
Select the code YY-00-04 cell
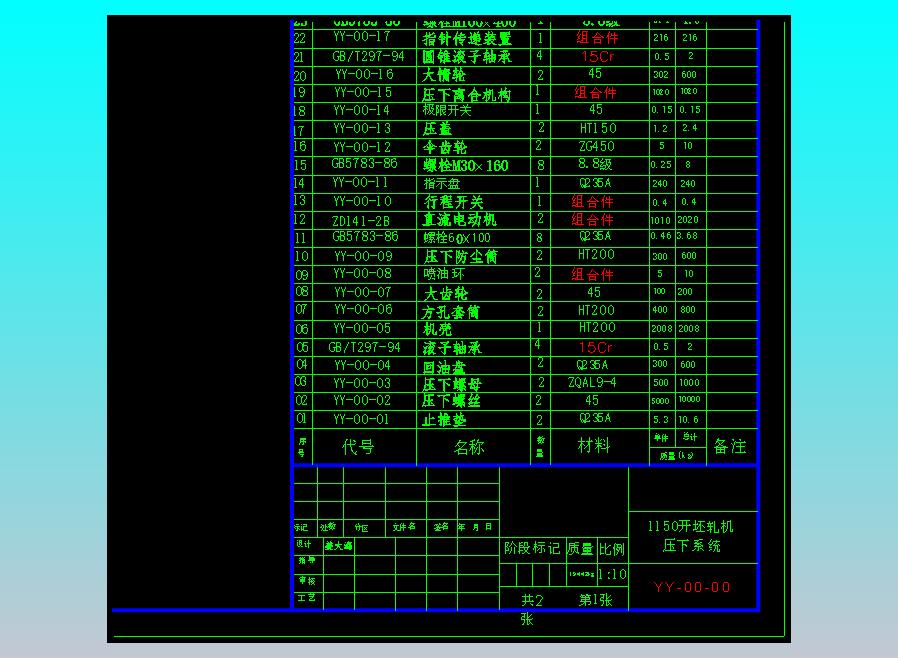click(363, 365)
